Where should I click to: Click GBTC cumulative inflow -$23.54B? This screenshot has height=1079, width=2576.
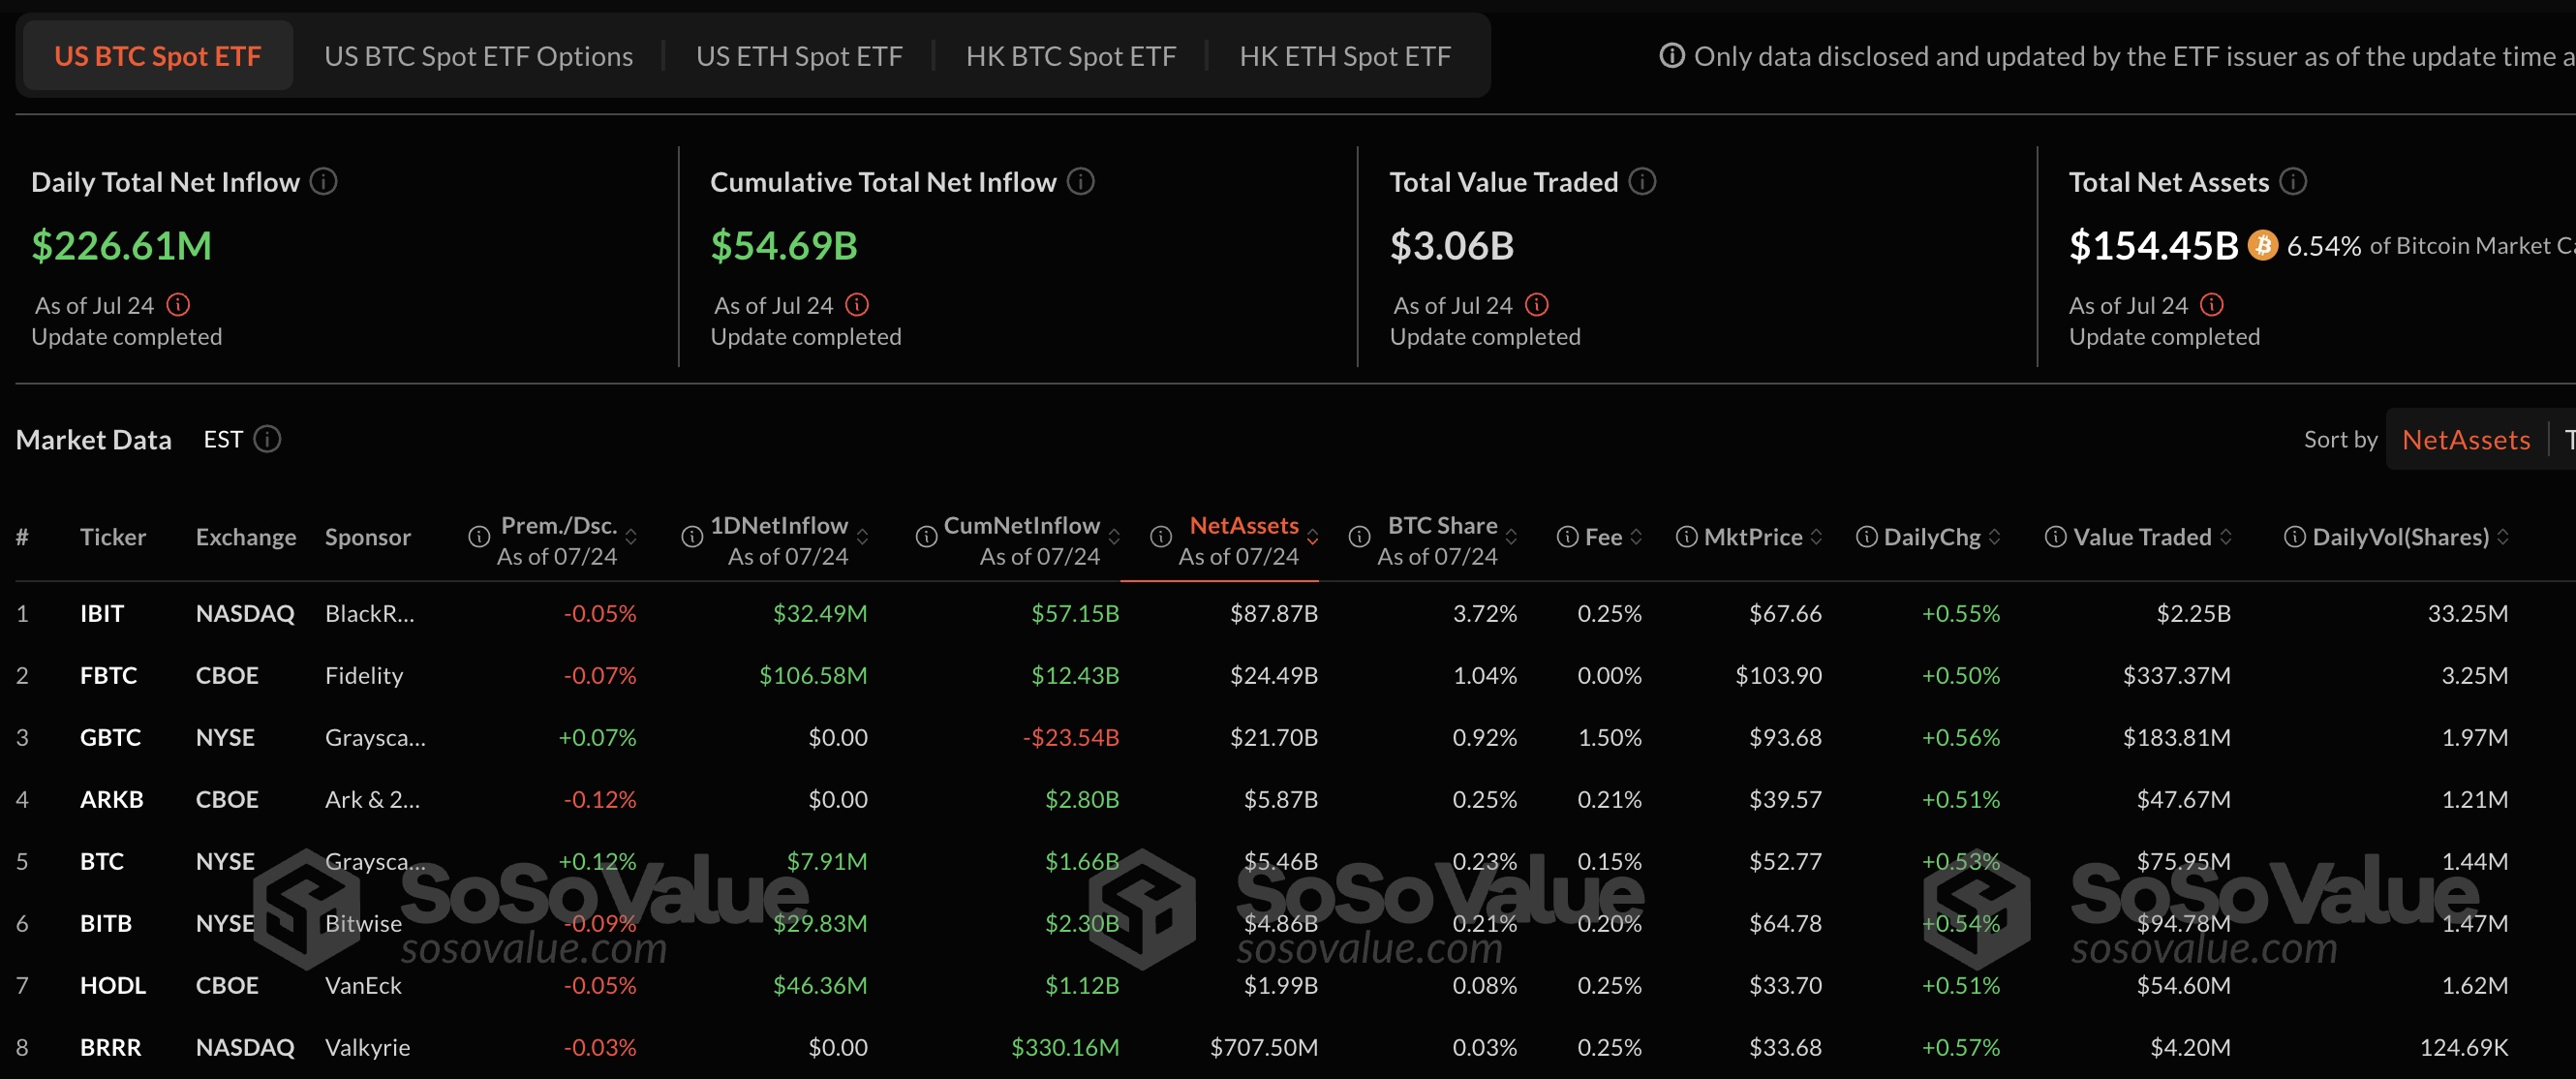(1070, 737)
